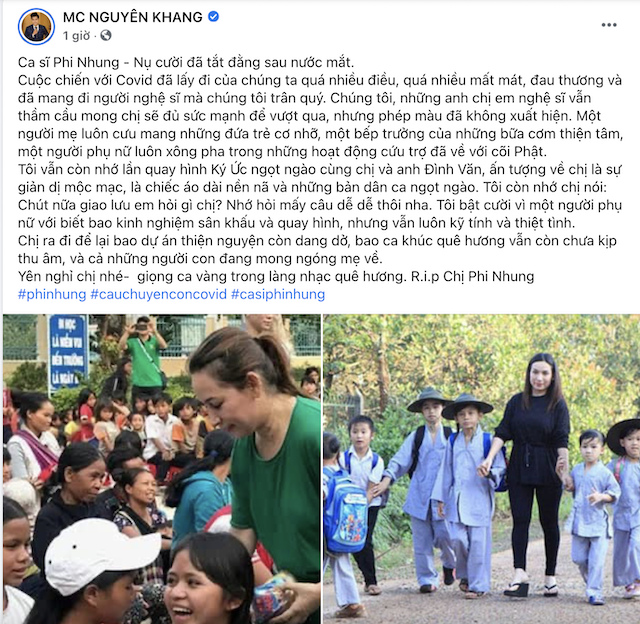Click the man in green holding a camera

(143, 355)
